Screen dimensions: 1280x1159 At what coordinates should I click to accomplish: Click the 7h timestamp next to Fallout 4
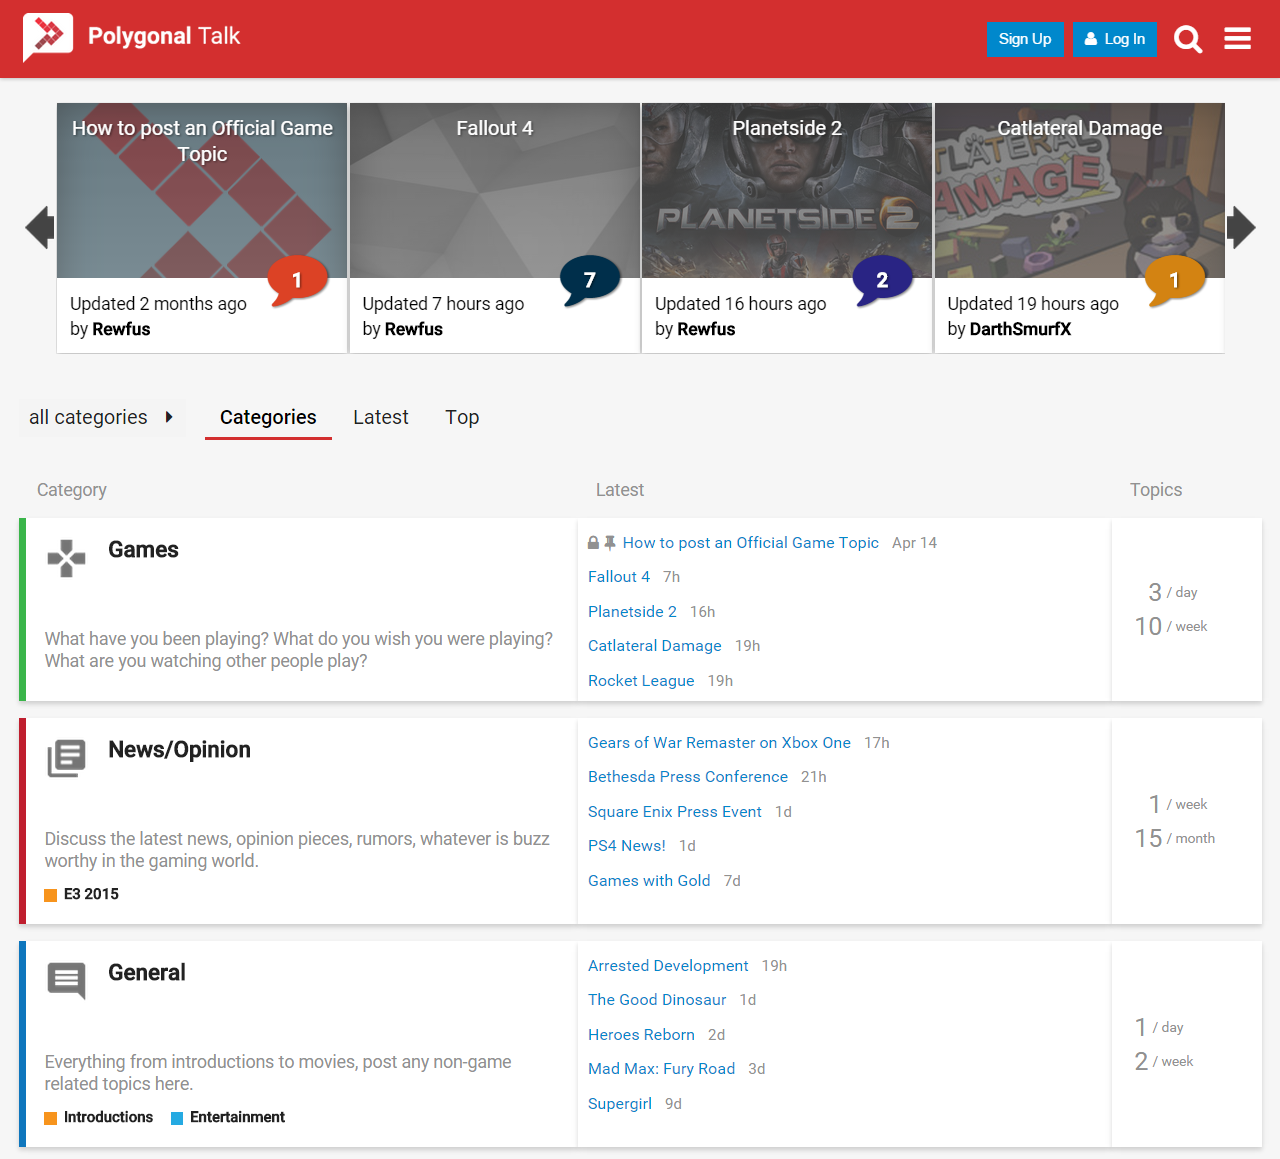[x=671, y=577]
